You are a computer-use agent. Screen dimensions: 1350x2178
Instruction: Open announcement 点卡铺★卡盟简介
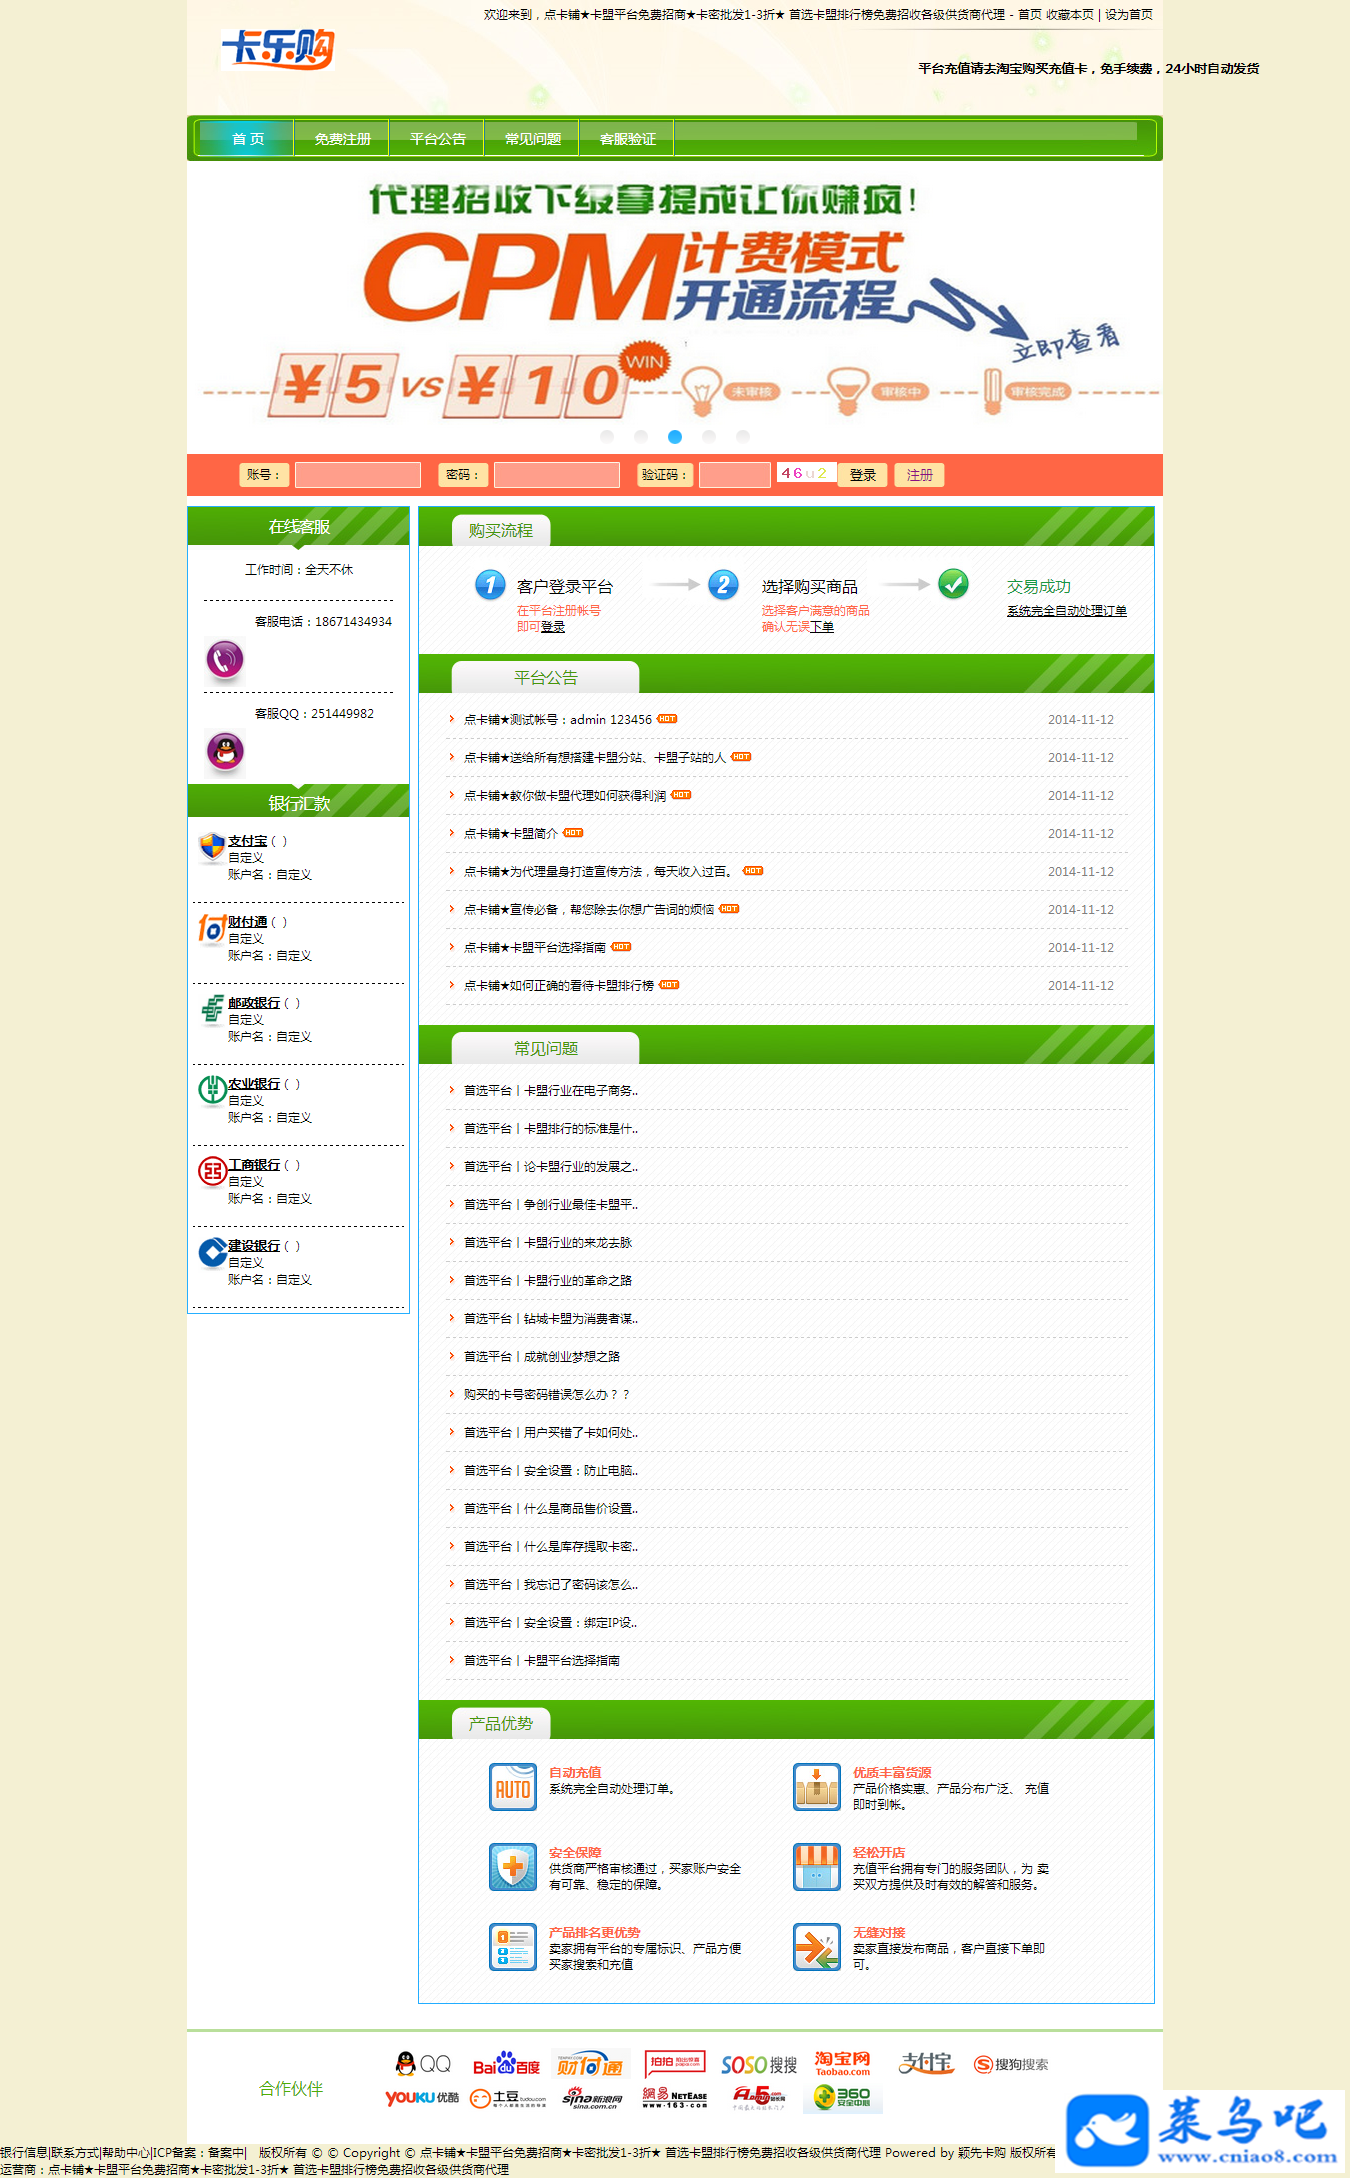511,834
